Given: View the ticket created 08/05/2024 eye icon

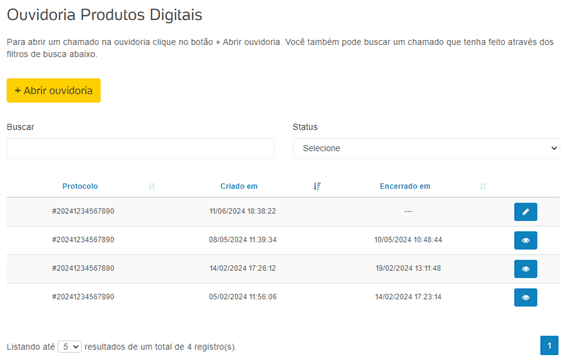Looking at the screenshot, I should (525, 240).
